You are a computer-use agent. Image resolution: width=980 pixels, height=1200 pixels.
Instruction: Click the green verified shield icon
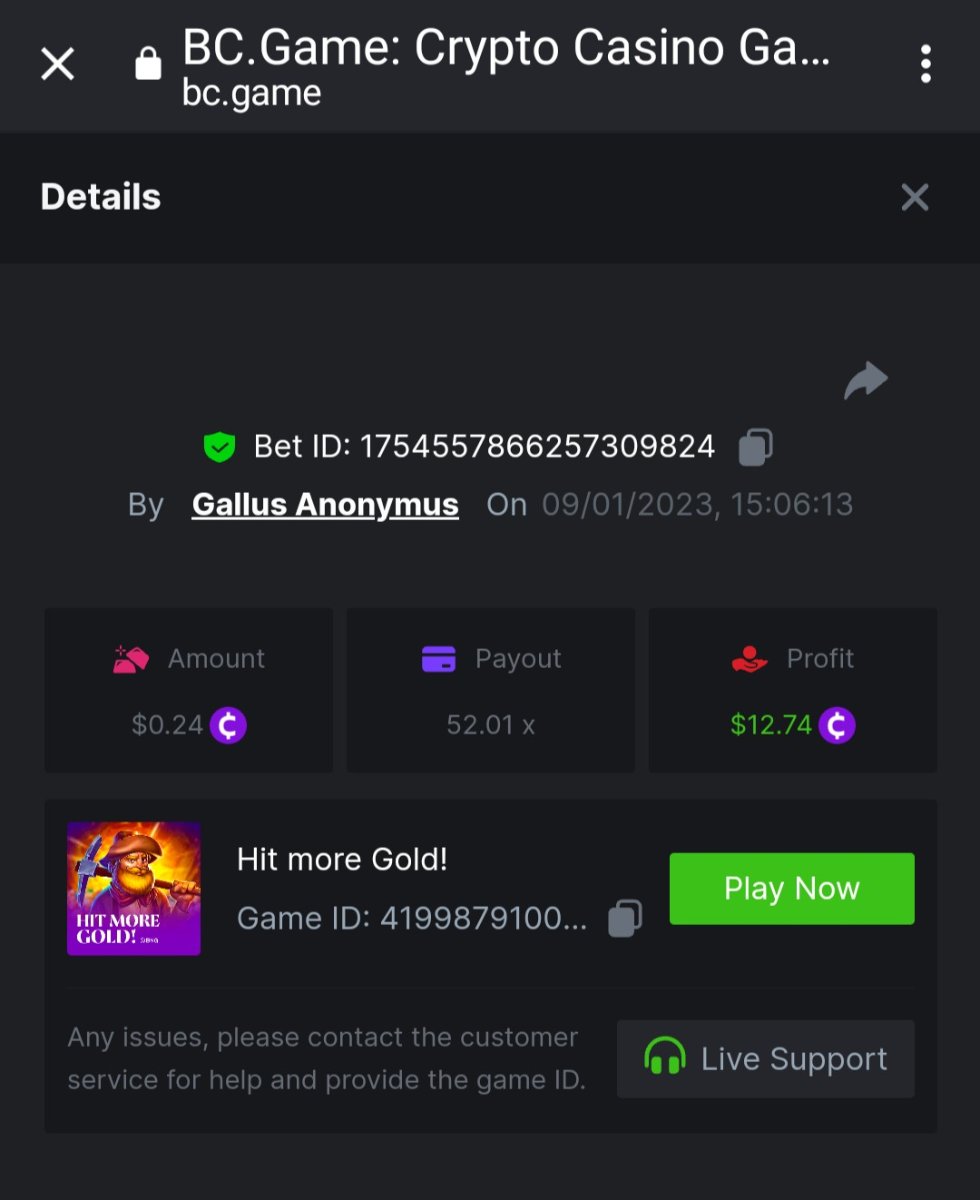click(219, 447)
